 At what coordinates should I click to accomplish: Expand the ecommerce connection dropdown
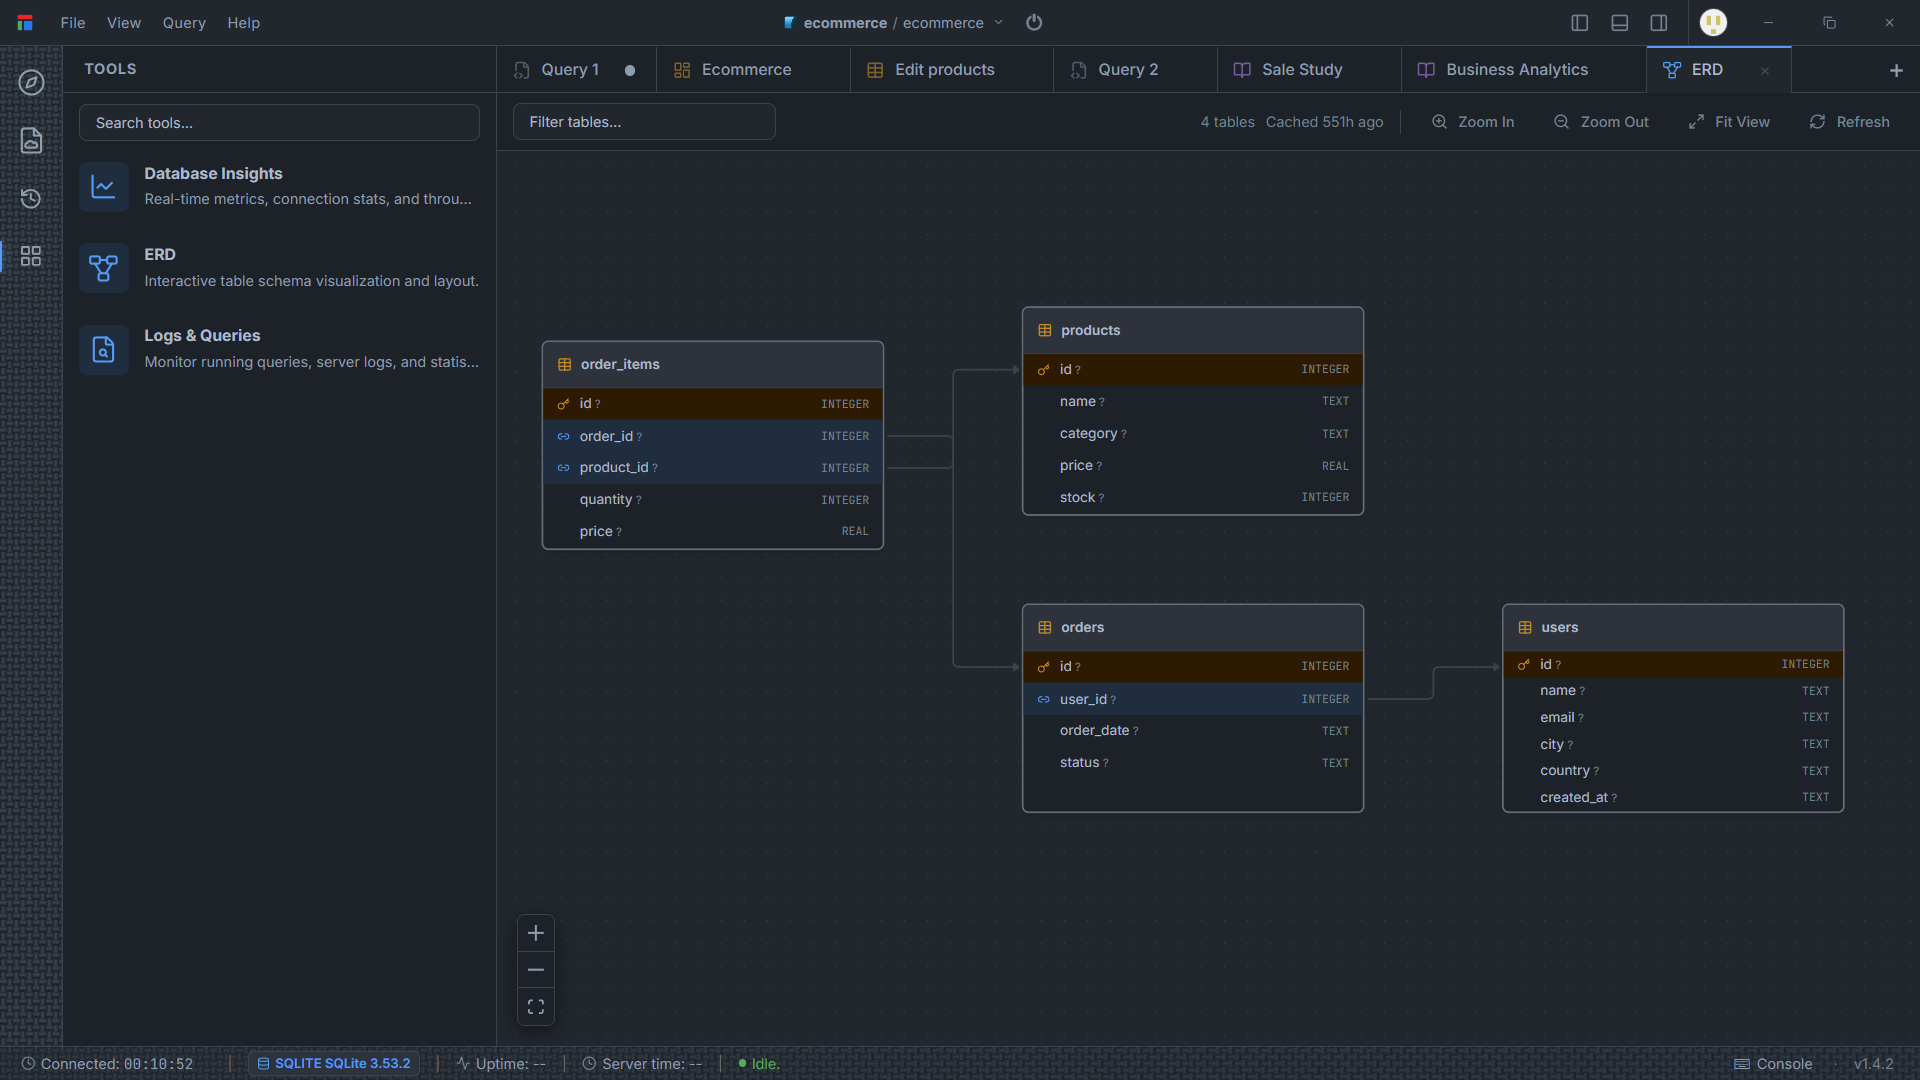998,22
